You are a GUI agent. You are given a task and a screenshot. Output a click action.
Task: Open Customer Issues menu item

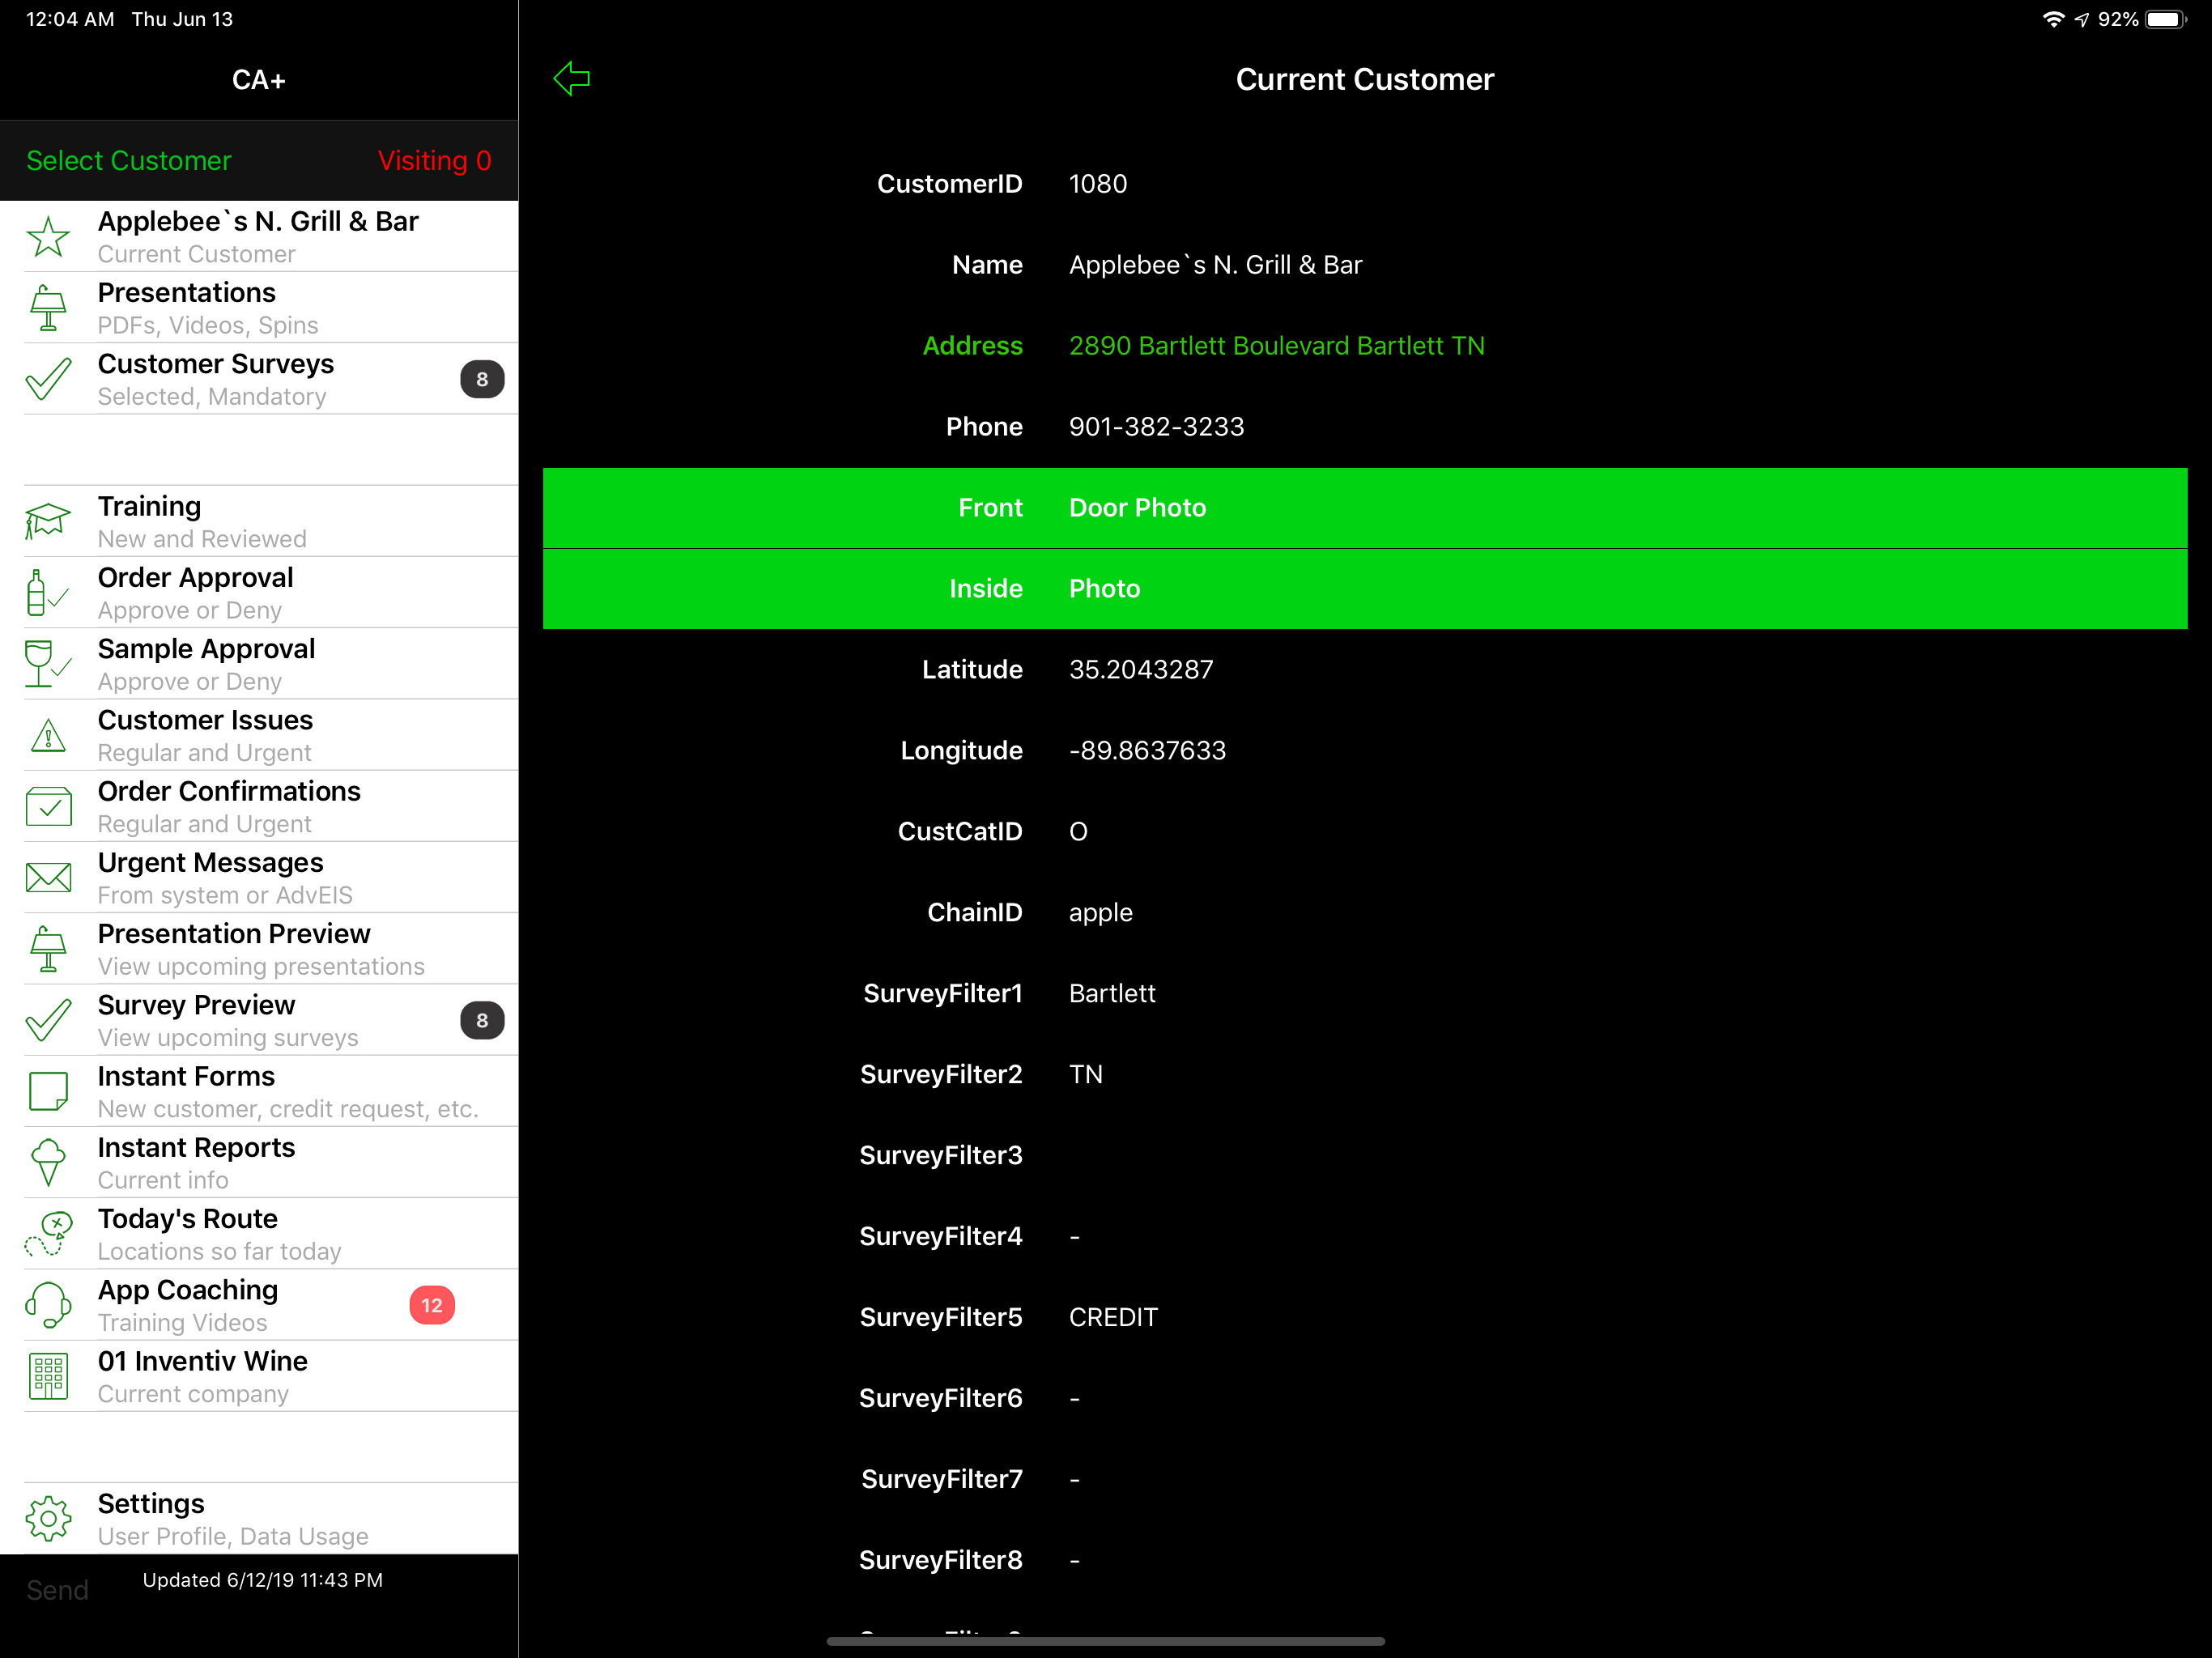259,735
